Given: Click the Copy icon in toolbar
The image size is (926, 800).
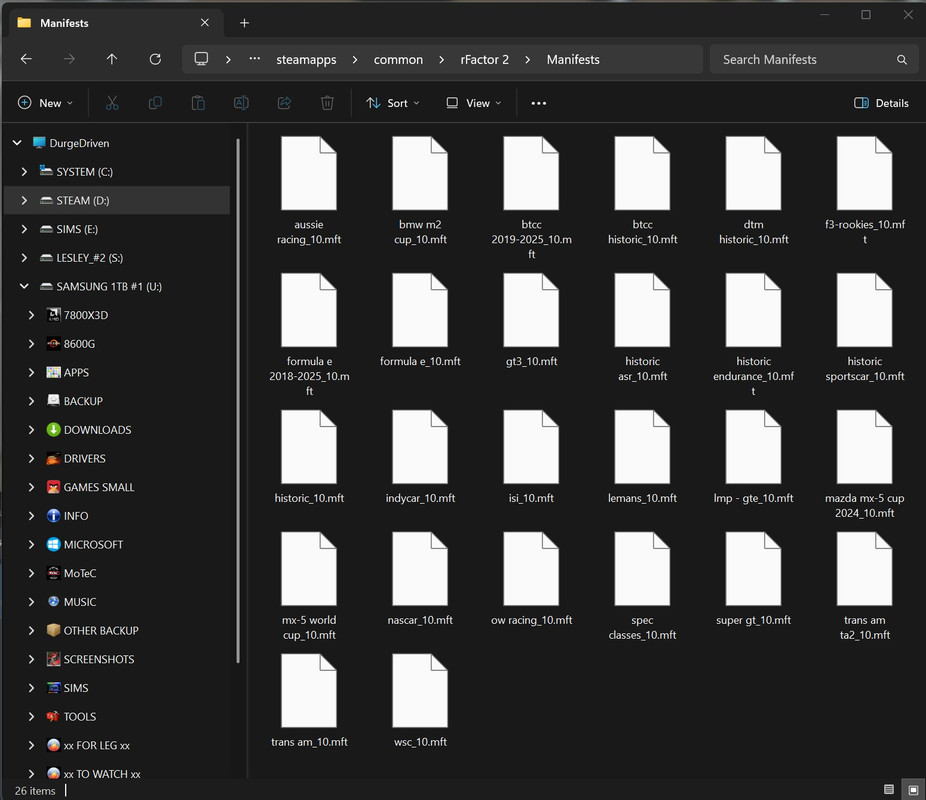Looking at the screenshot, I should (x=155, y=103).
